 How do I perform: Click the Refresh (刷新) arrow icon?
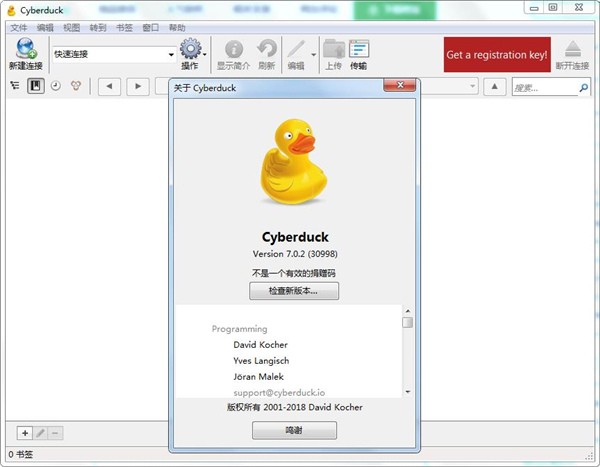click(266, 49)
